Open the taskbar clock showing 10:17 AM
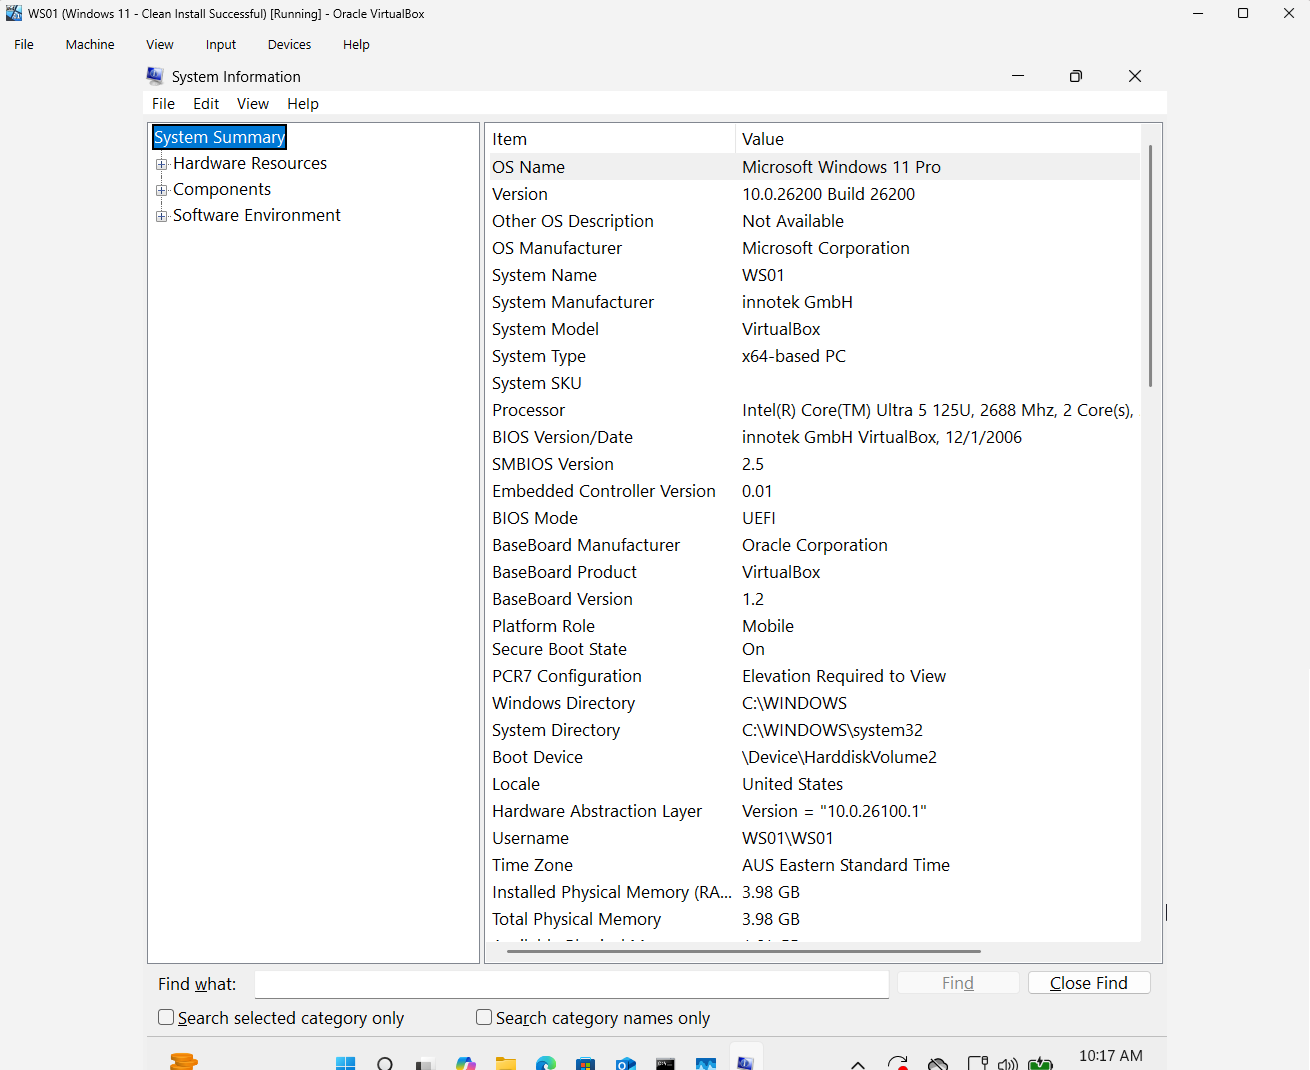The image size is (1310, 1070). coord(1111,1056)
